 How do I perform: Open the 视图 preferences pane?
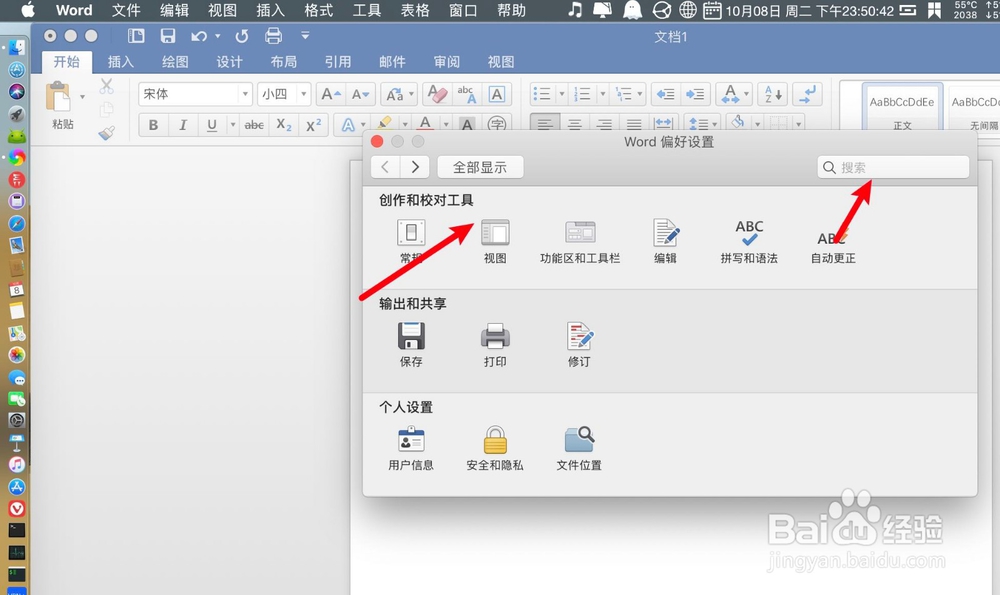495,240
